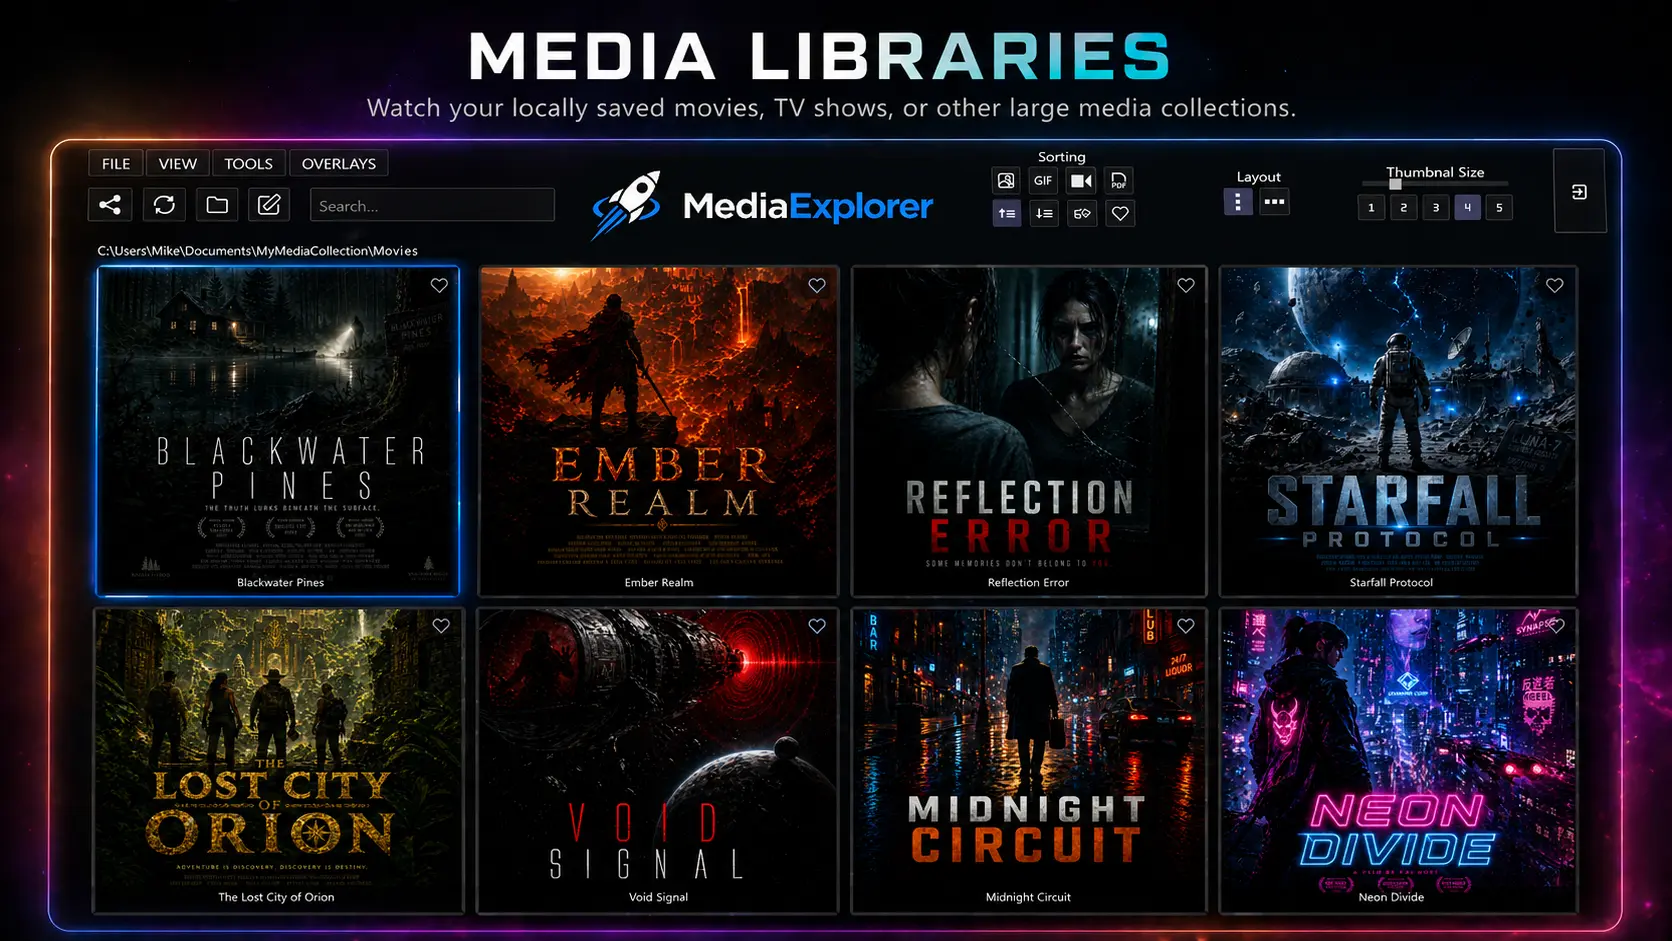Screen dimensions: 1672x941
Task: Filter sorting by images icon
Action: pyautogui.click(x=1006, y=181)
